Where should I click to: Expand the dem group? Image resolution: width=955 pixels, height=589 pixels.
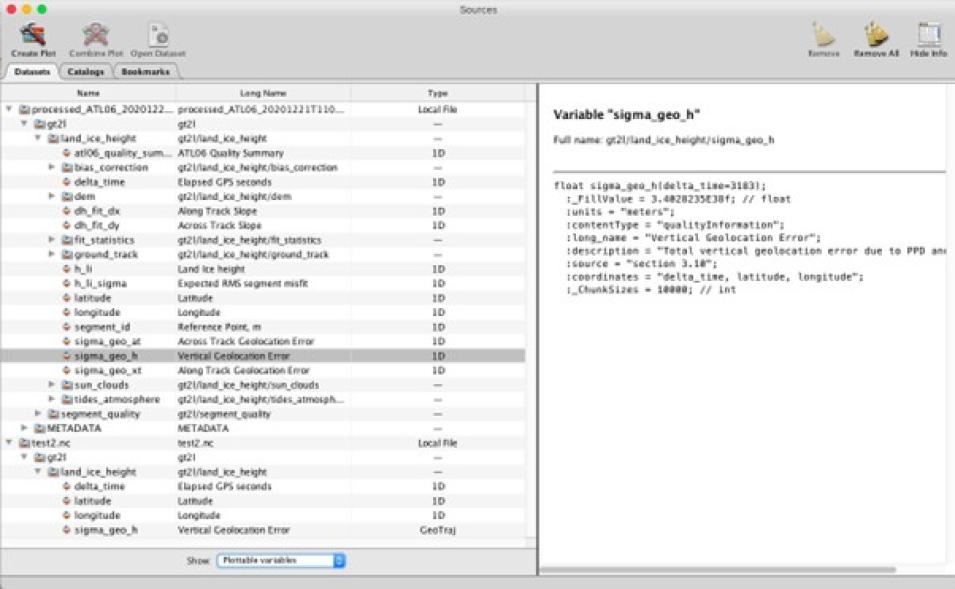click(x=52, y=196)
